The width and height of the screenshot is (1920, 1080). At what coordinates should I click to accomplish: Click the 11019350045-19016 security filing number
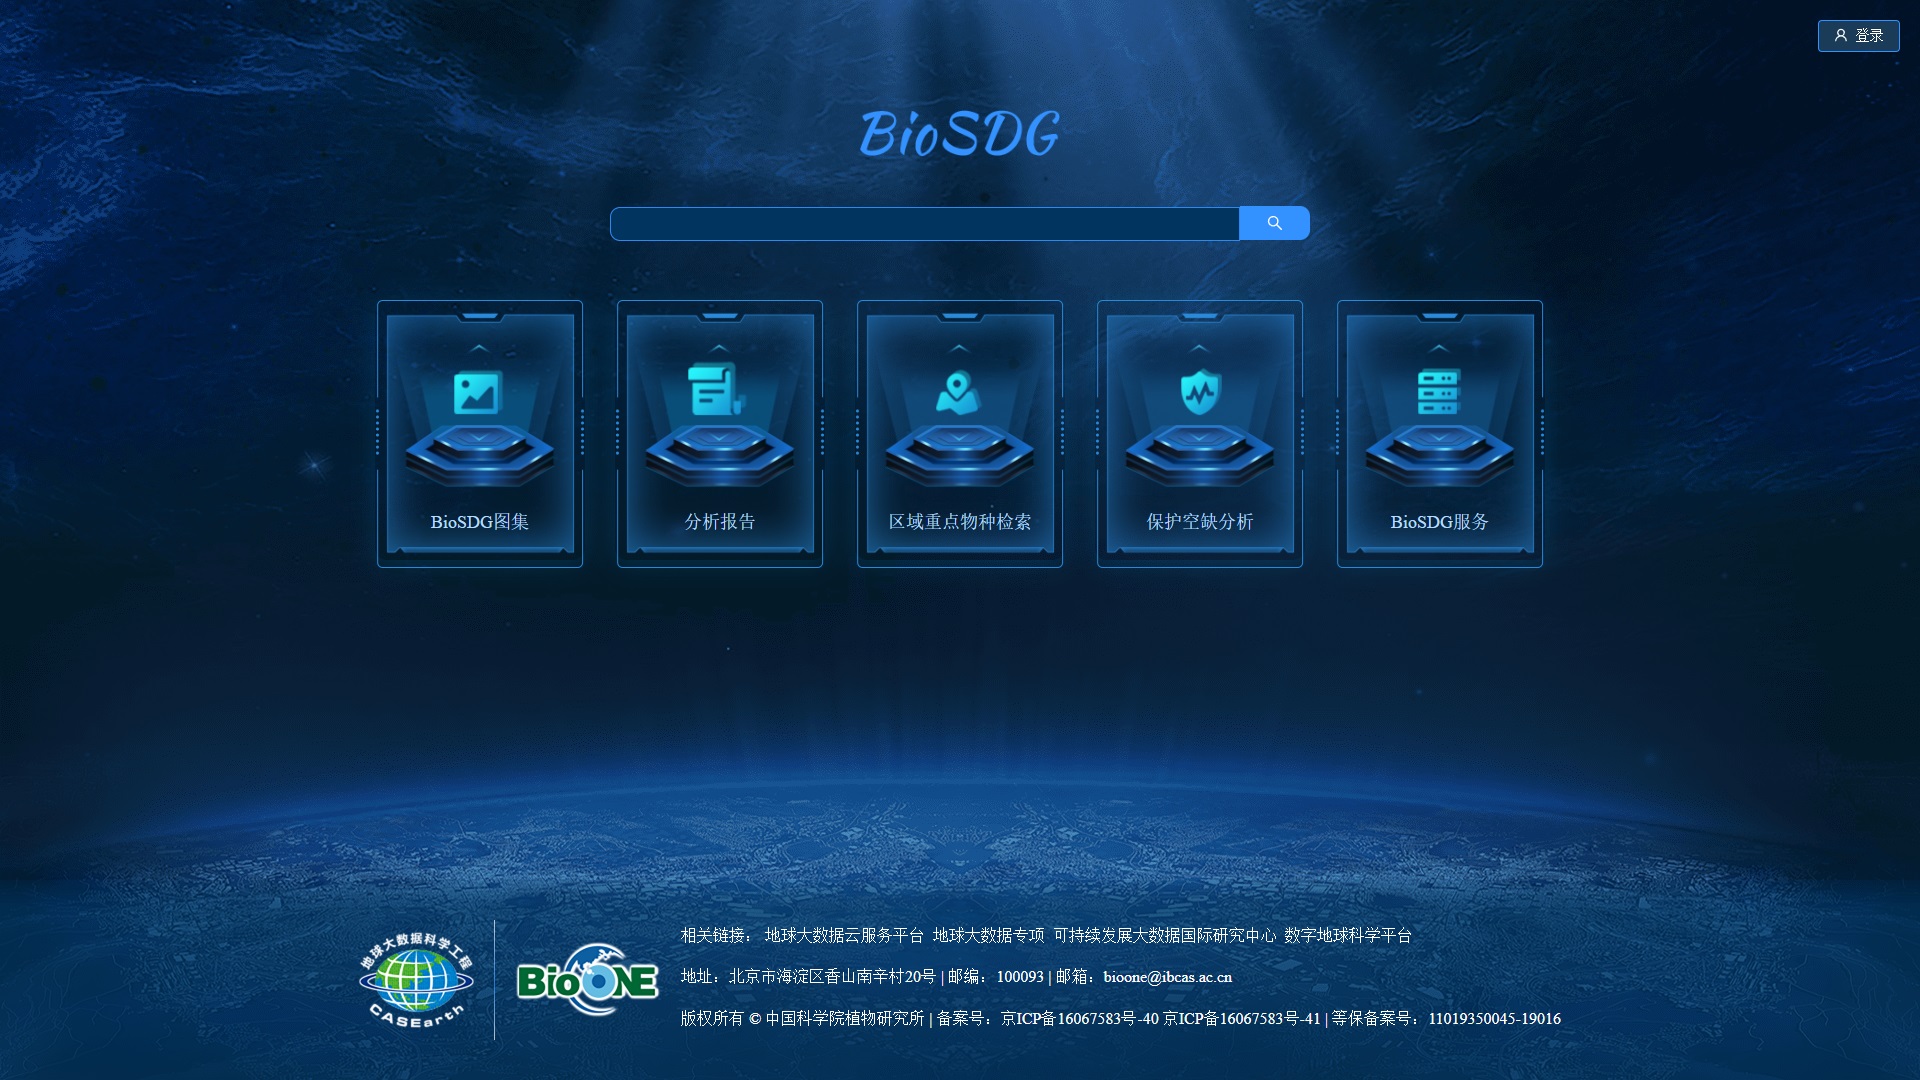pos(1494,1019)
